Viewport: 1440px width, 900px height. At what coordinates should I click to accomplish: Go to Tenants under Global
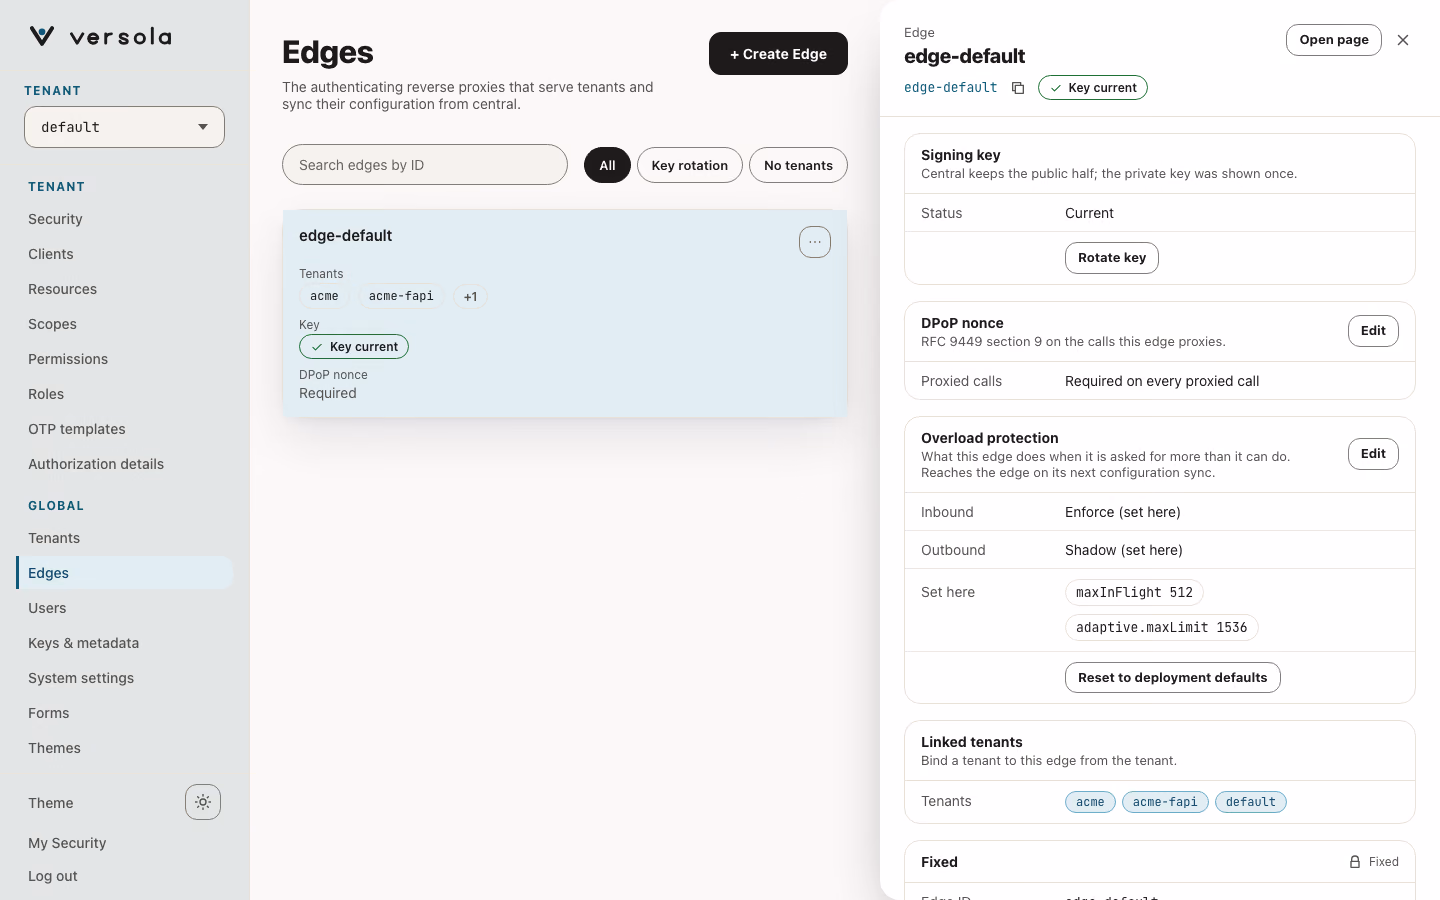[x=124, y=538]
